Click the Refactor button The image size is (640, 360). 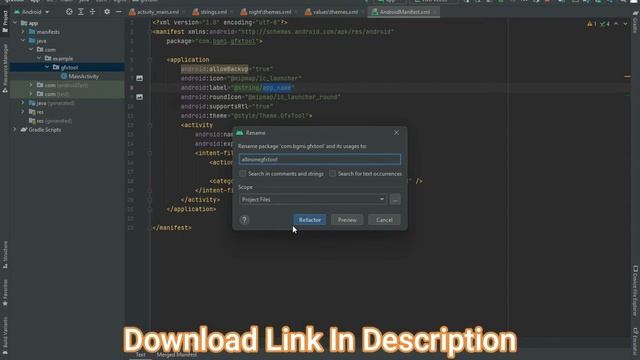[310, 220]
